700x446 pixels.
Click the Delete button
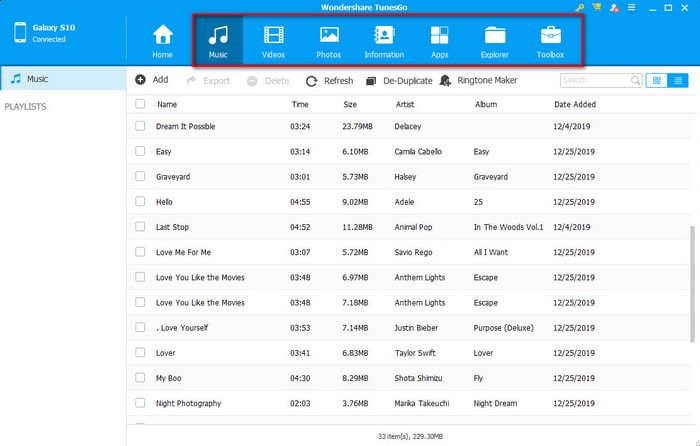tap(268, 81)
